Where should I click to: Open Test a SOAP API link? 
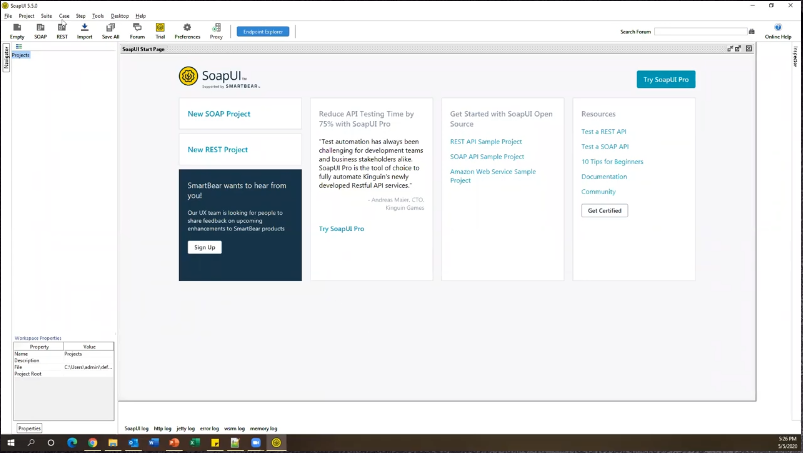(605, 146)
